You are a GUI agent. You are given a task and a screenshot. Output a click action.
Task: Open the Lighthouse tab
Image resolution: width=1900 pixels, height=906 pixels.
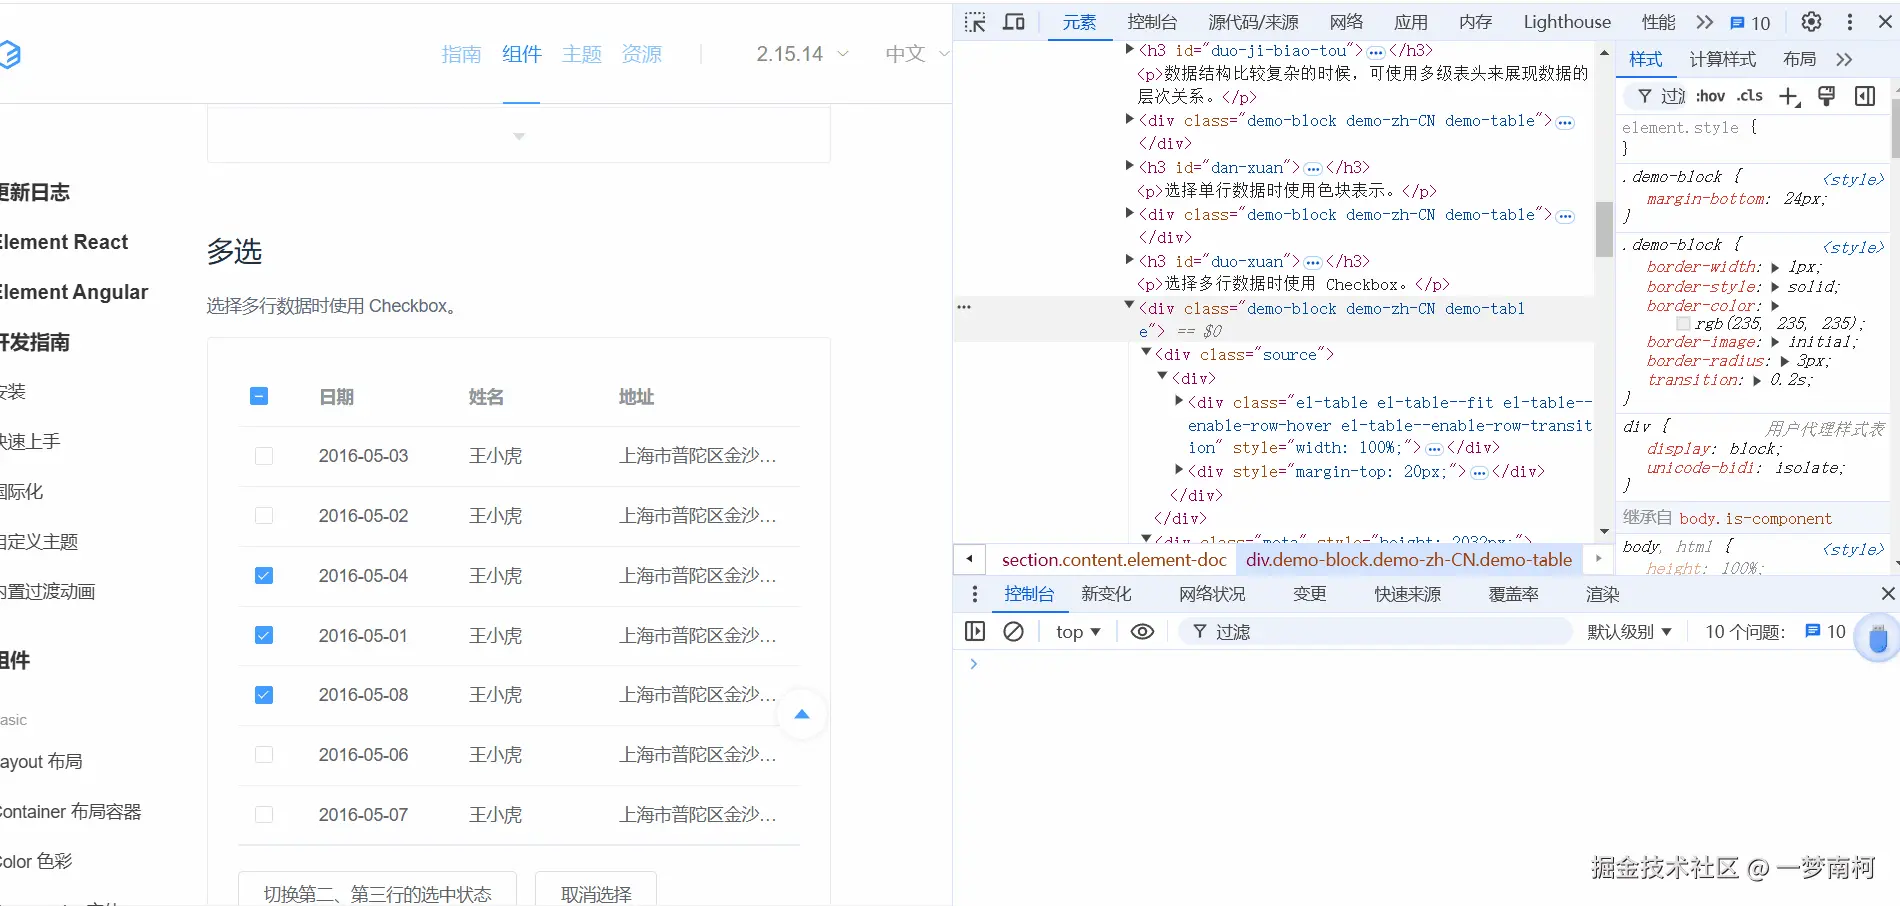[x=1567, y=22]
